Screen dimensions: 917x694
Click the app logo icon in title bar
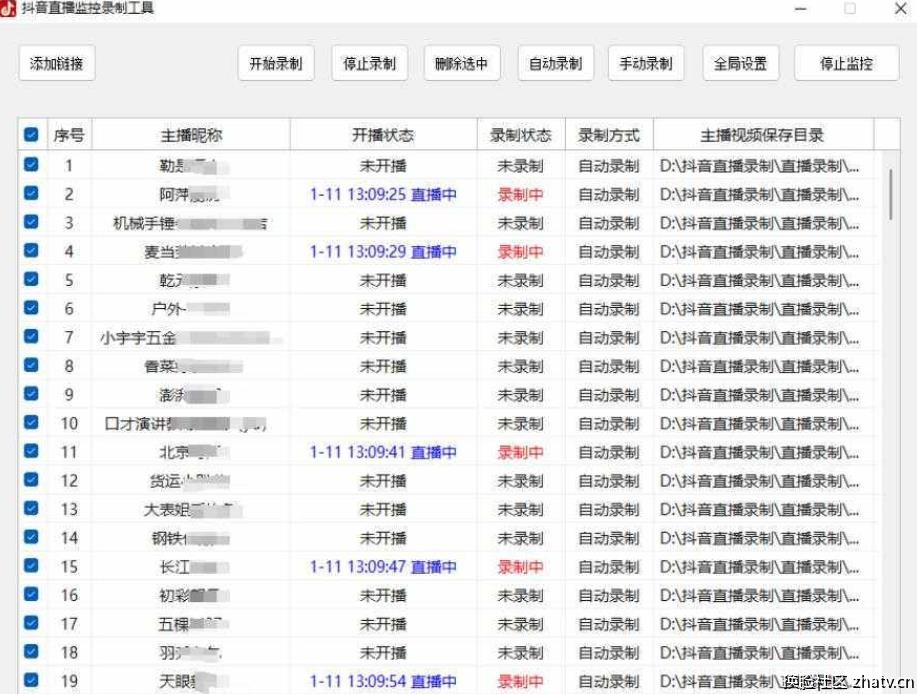pyautogui.click(x=8, y=8)
